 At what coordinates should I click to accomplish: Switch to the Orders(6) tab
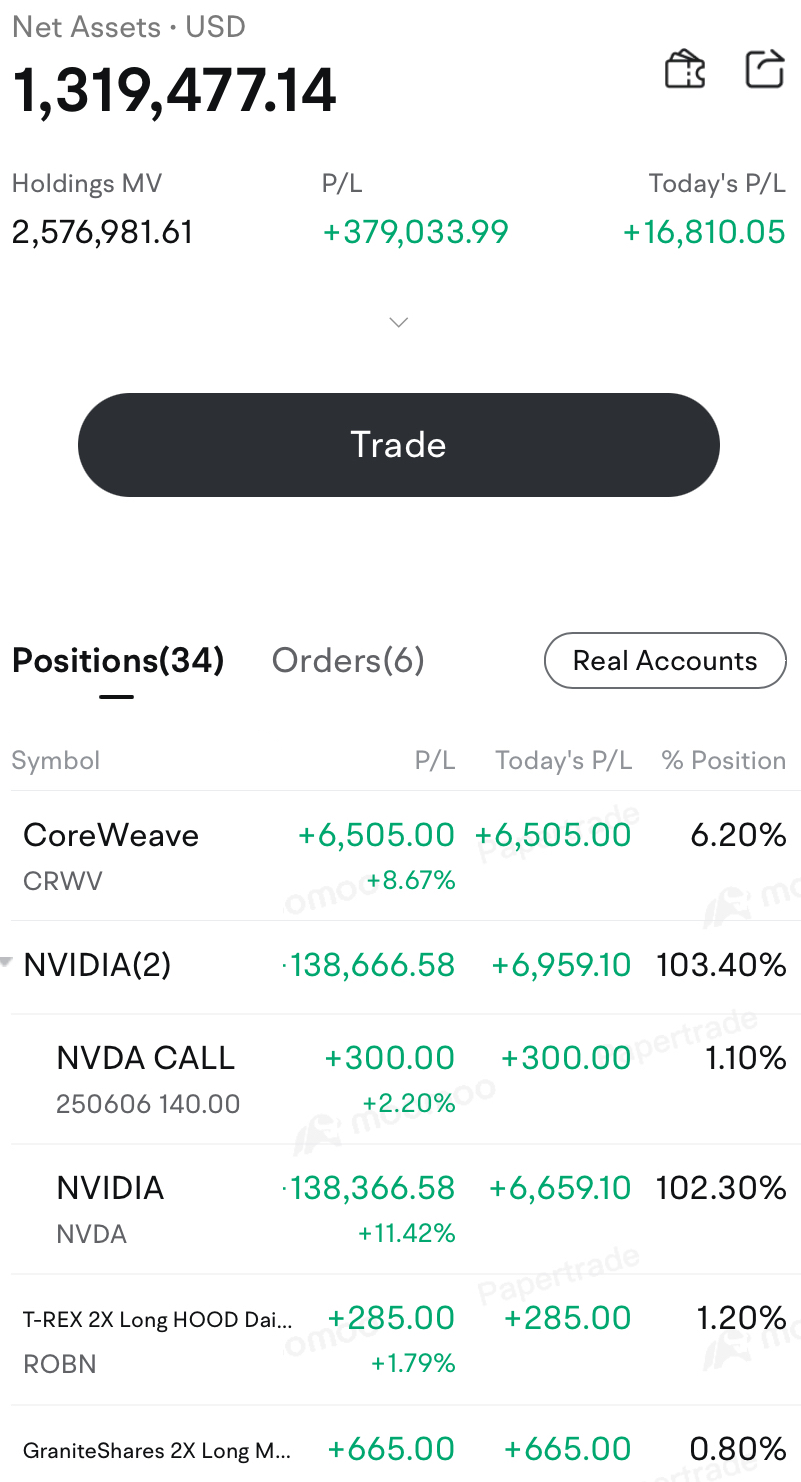coord(348,661)
